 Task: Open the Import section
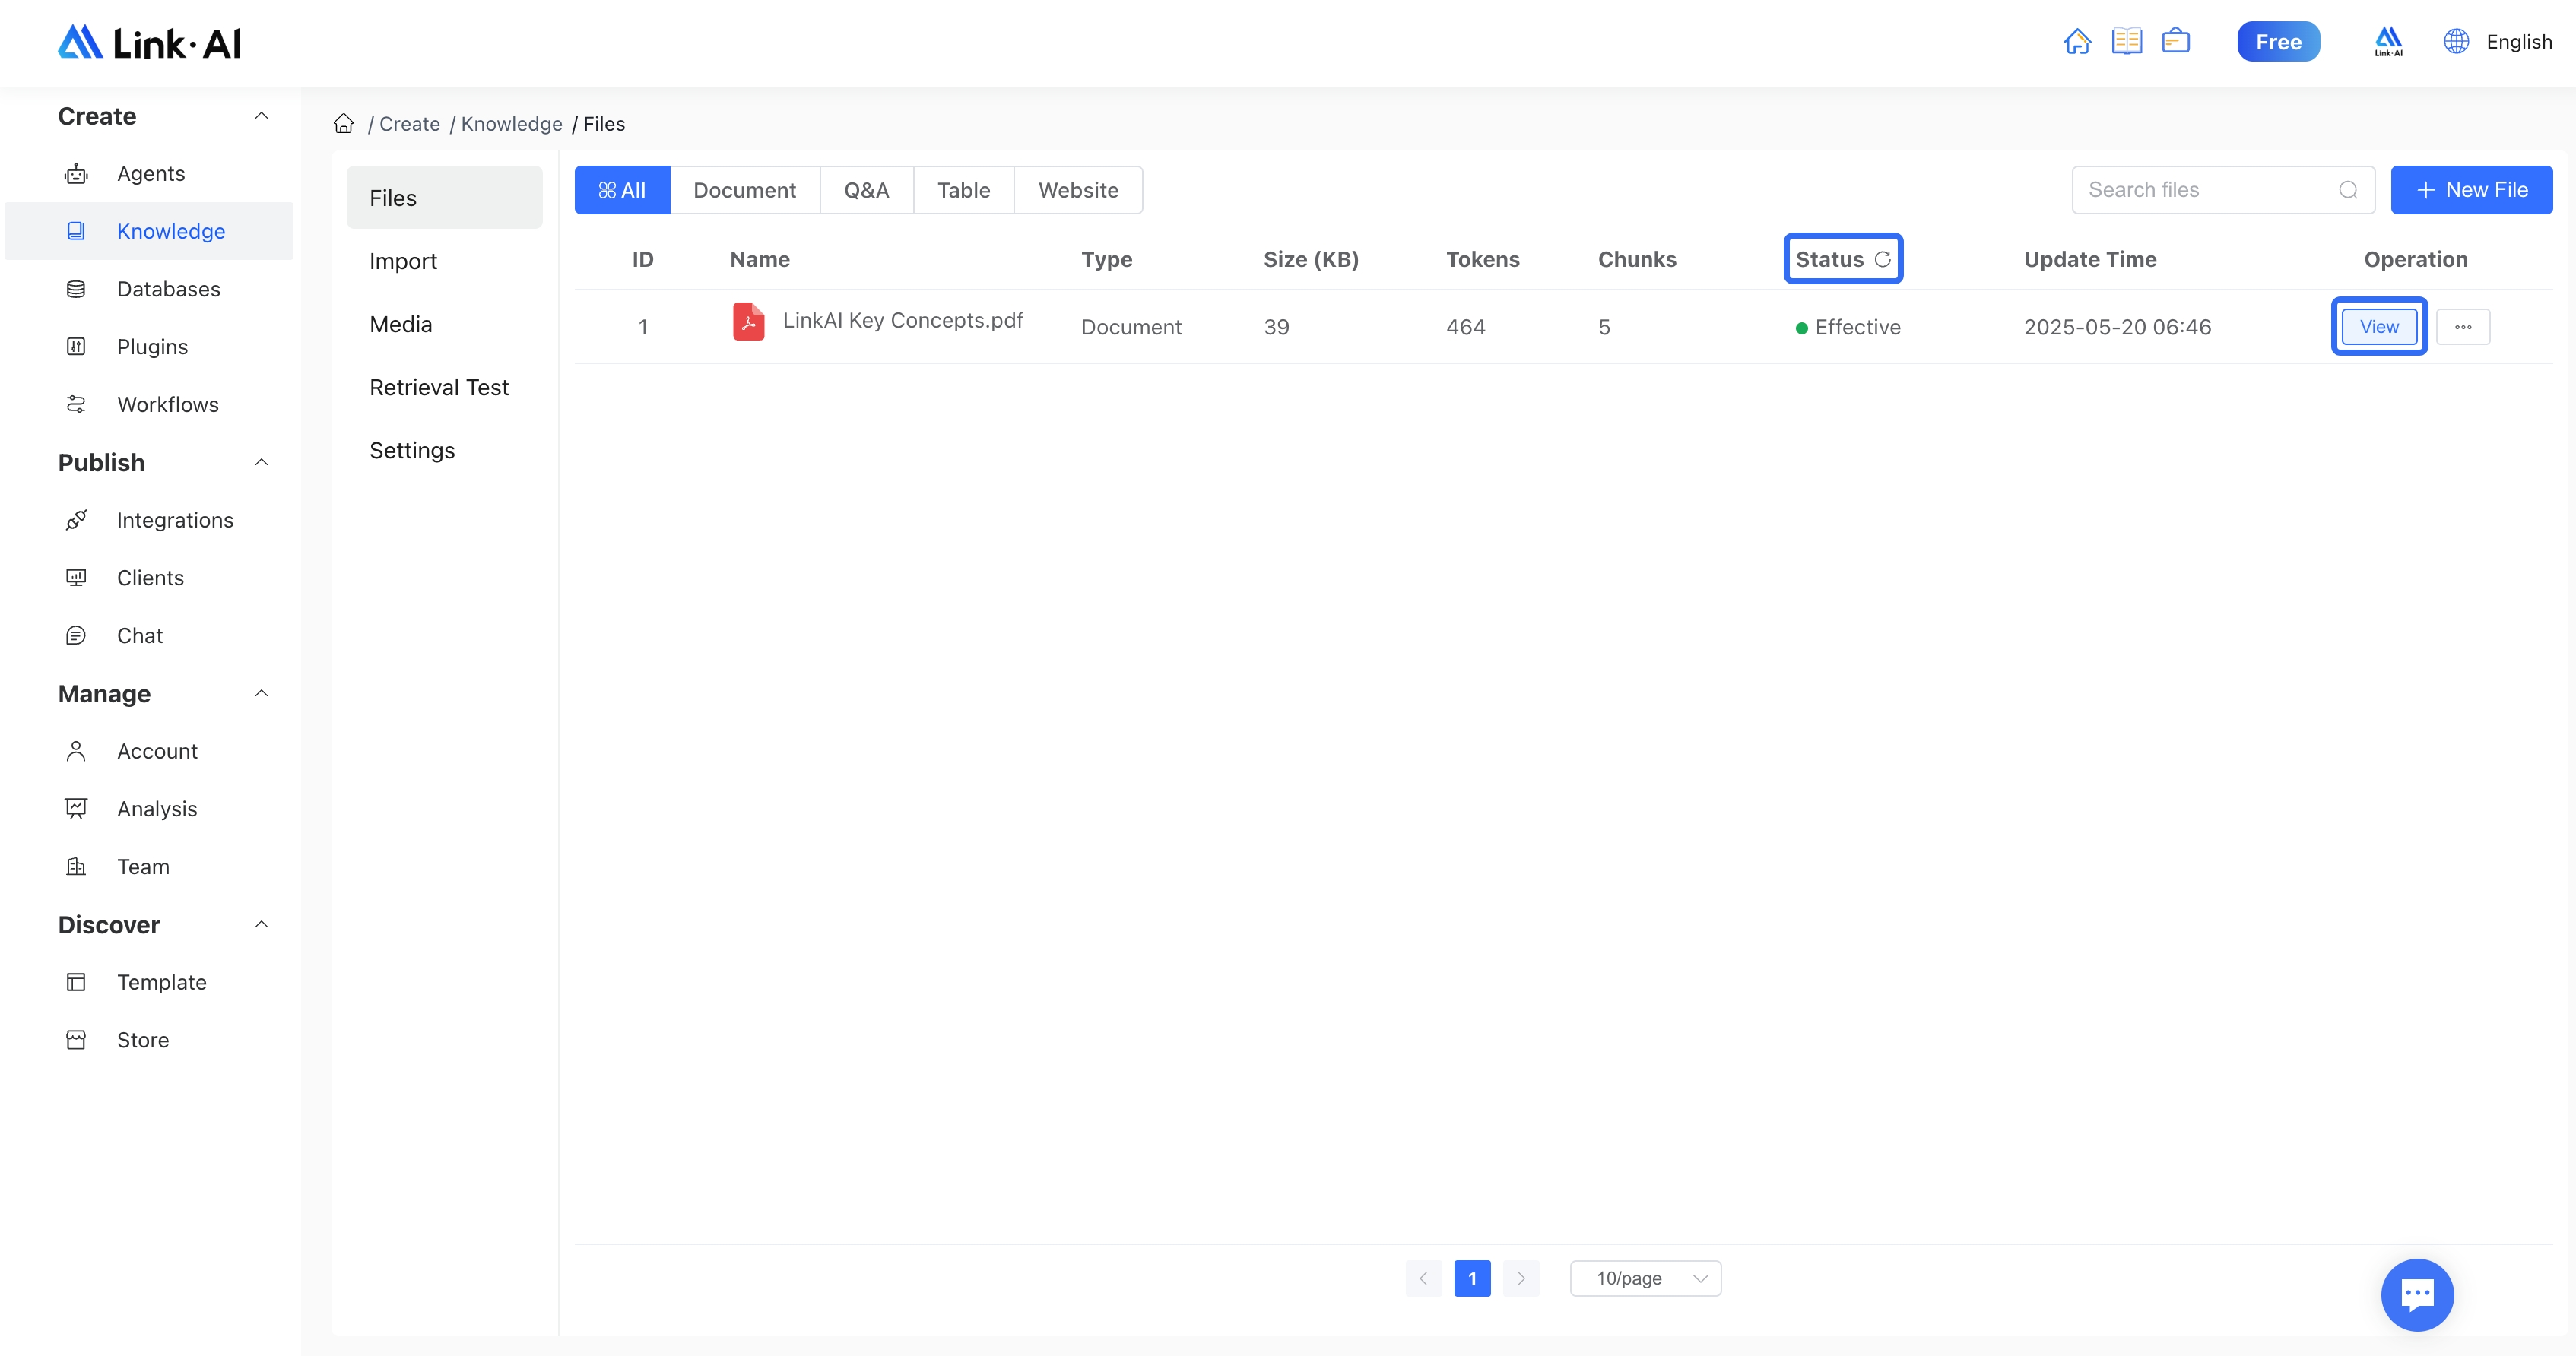(444, 261)
